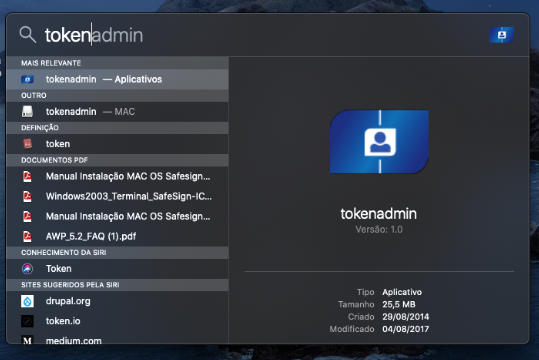Click tokenadmin name in preview pane

pyautogui.click(x=378, y=214)
